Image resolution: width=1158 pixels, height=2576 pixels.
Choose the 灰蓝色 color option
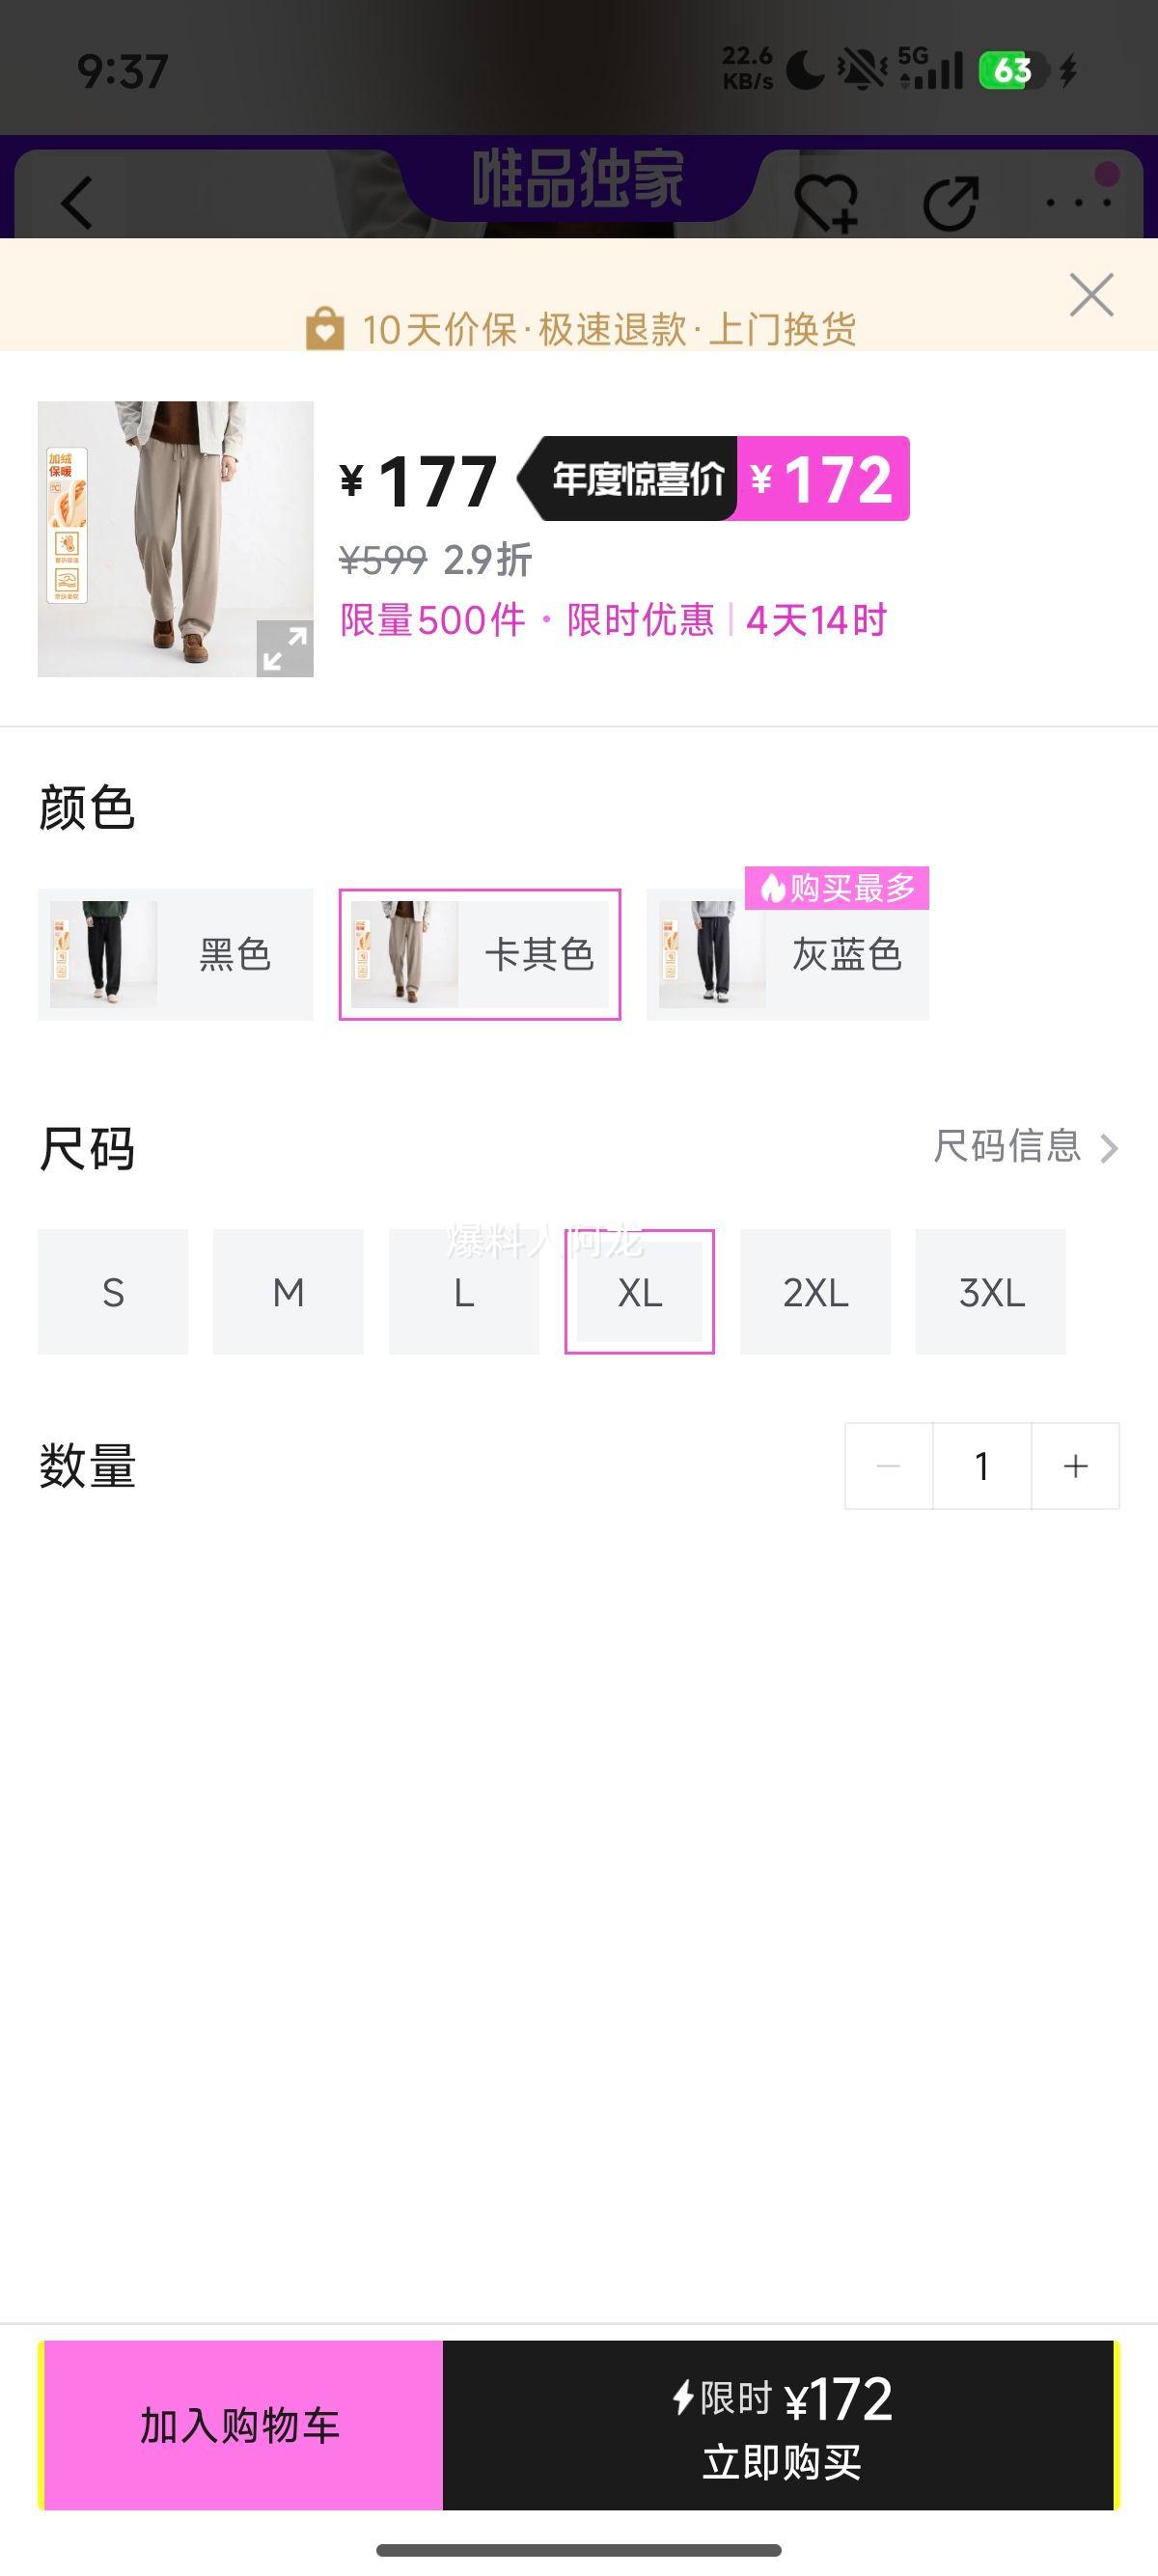(788, 954)
